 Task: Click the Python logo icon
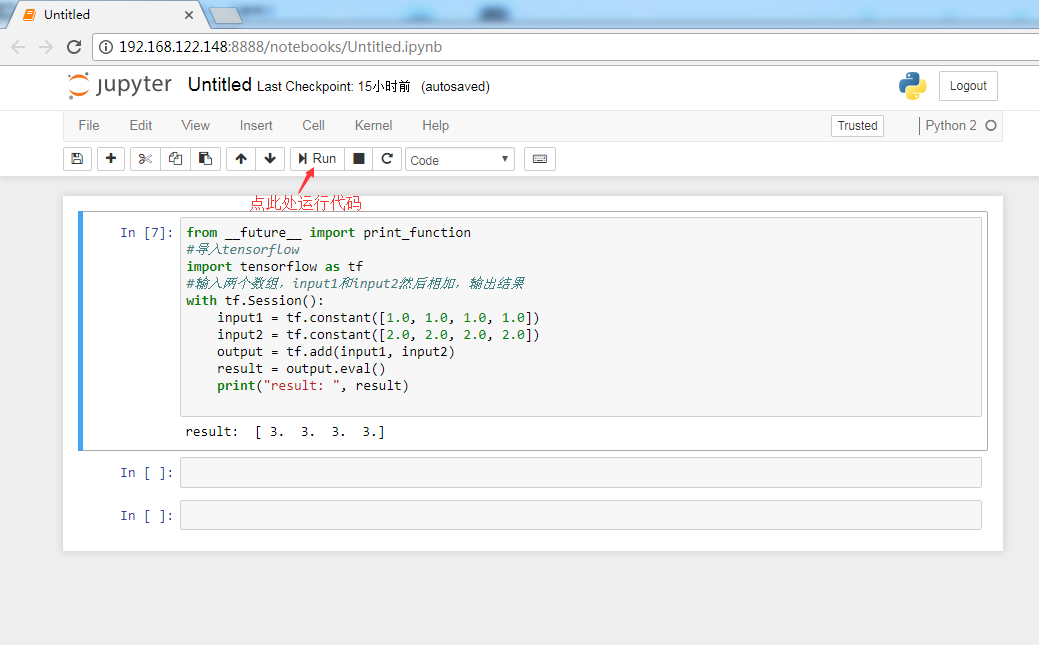point(912,86)
